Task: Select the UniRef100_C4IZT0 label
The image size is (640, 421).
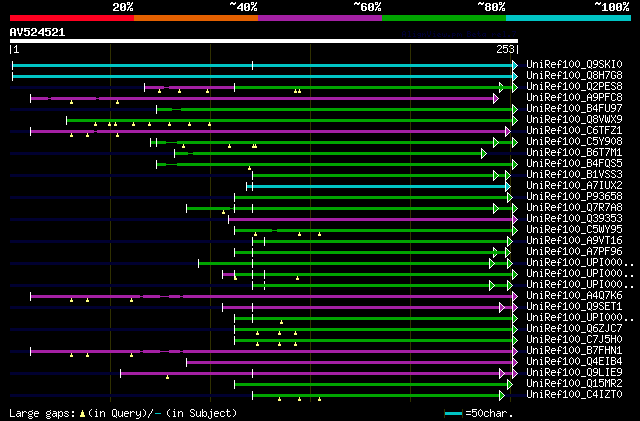Action: [x=574, y=395]
